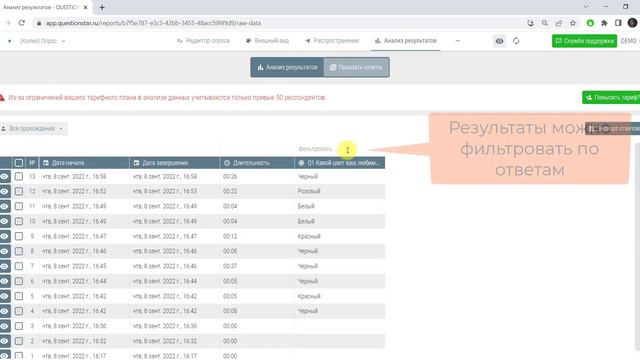Select the 'Анализ результатов' top tab

406,41
